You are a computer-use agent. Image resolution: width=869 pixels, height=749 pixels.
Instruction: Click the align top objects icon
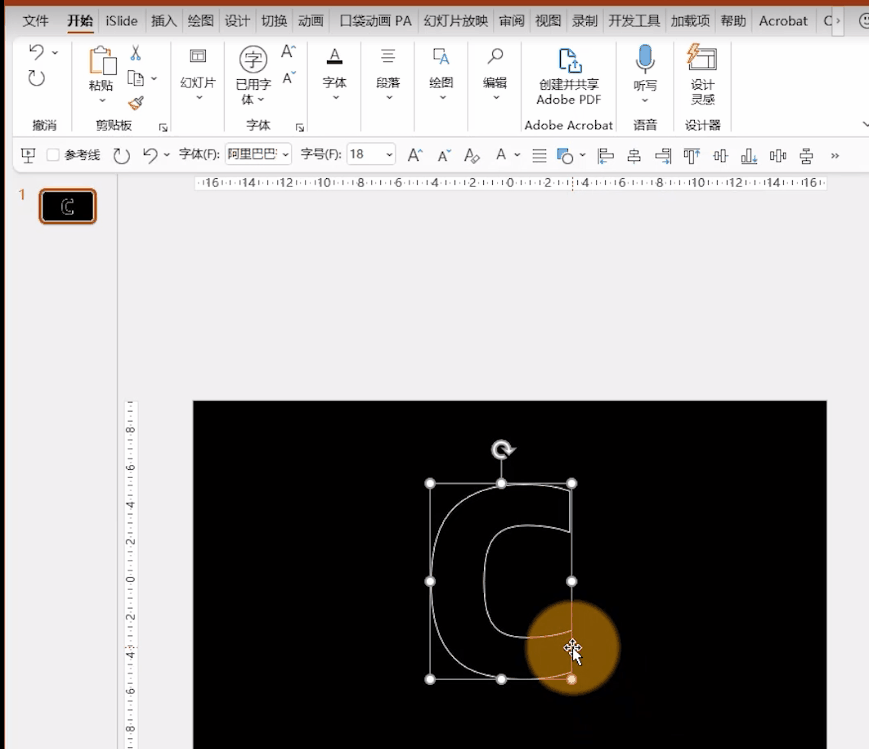692,156
